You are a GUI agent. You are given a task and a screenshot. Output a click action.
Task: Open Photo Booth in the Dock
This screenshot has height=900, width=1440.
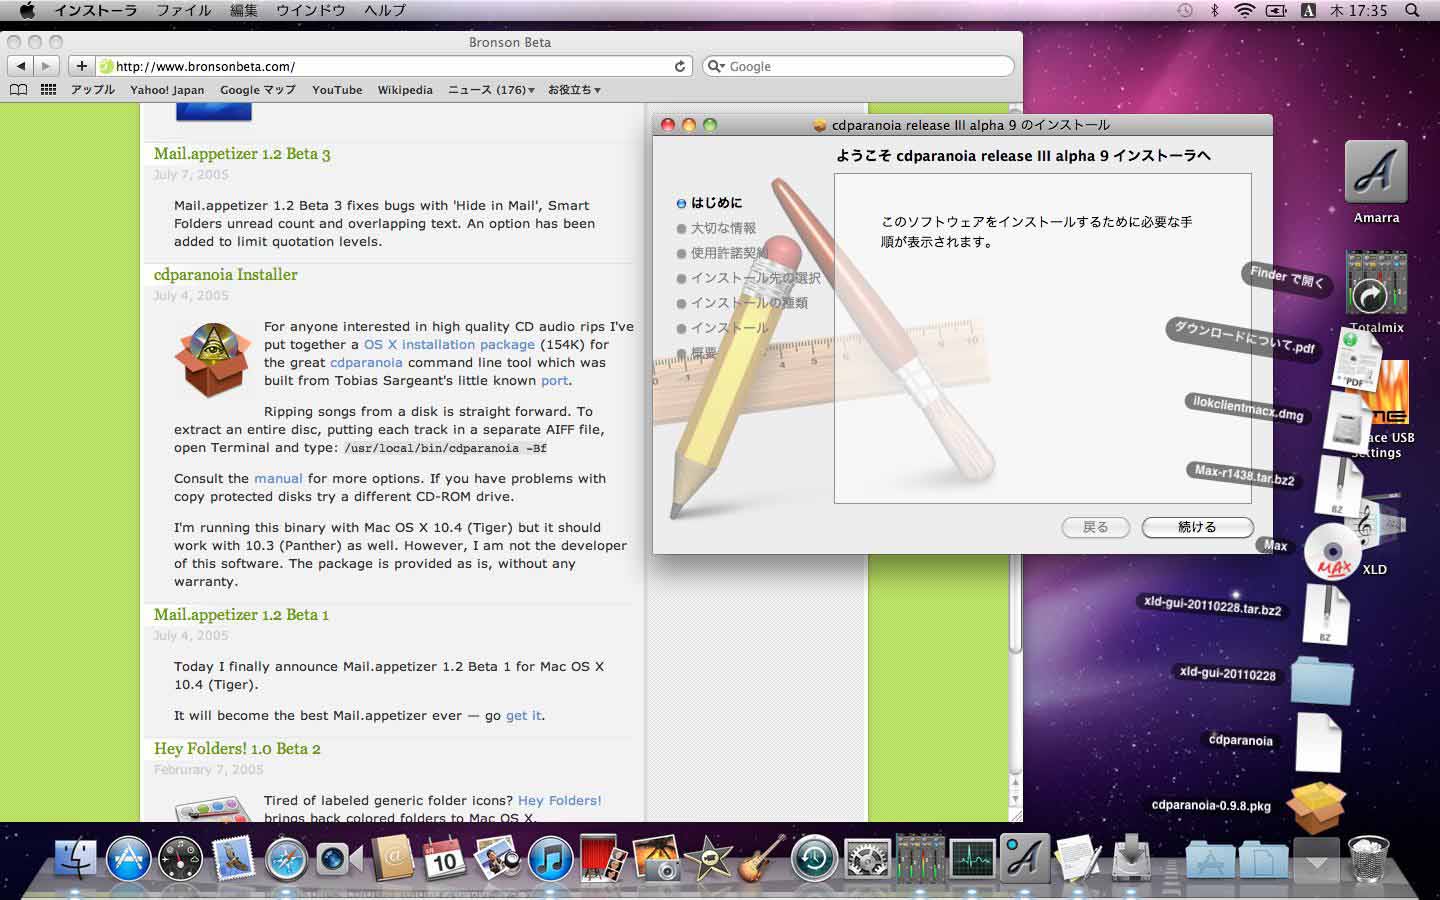602,858
